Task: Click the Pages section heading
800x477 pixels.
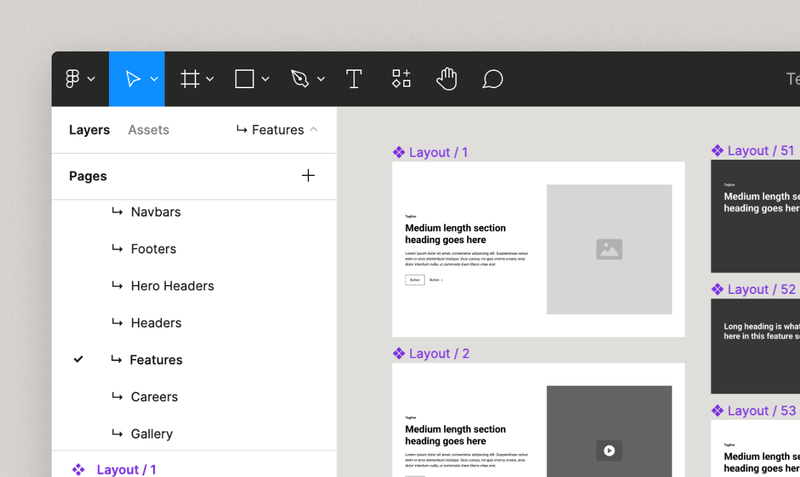Action: point(88,176)
